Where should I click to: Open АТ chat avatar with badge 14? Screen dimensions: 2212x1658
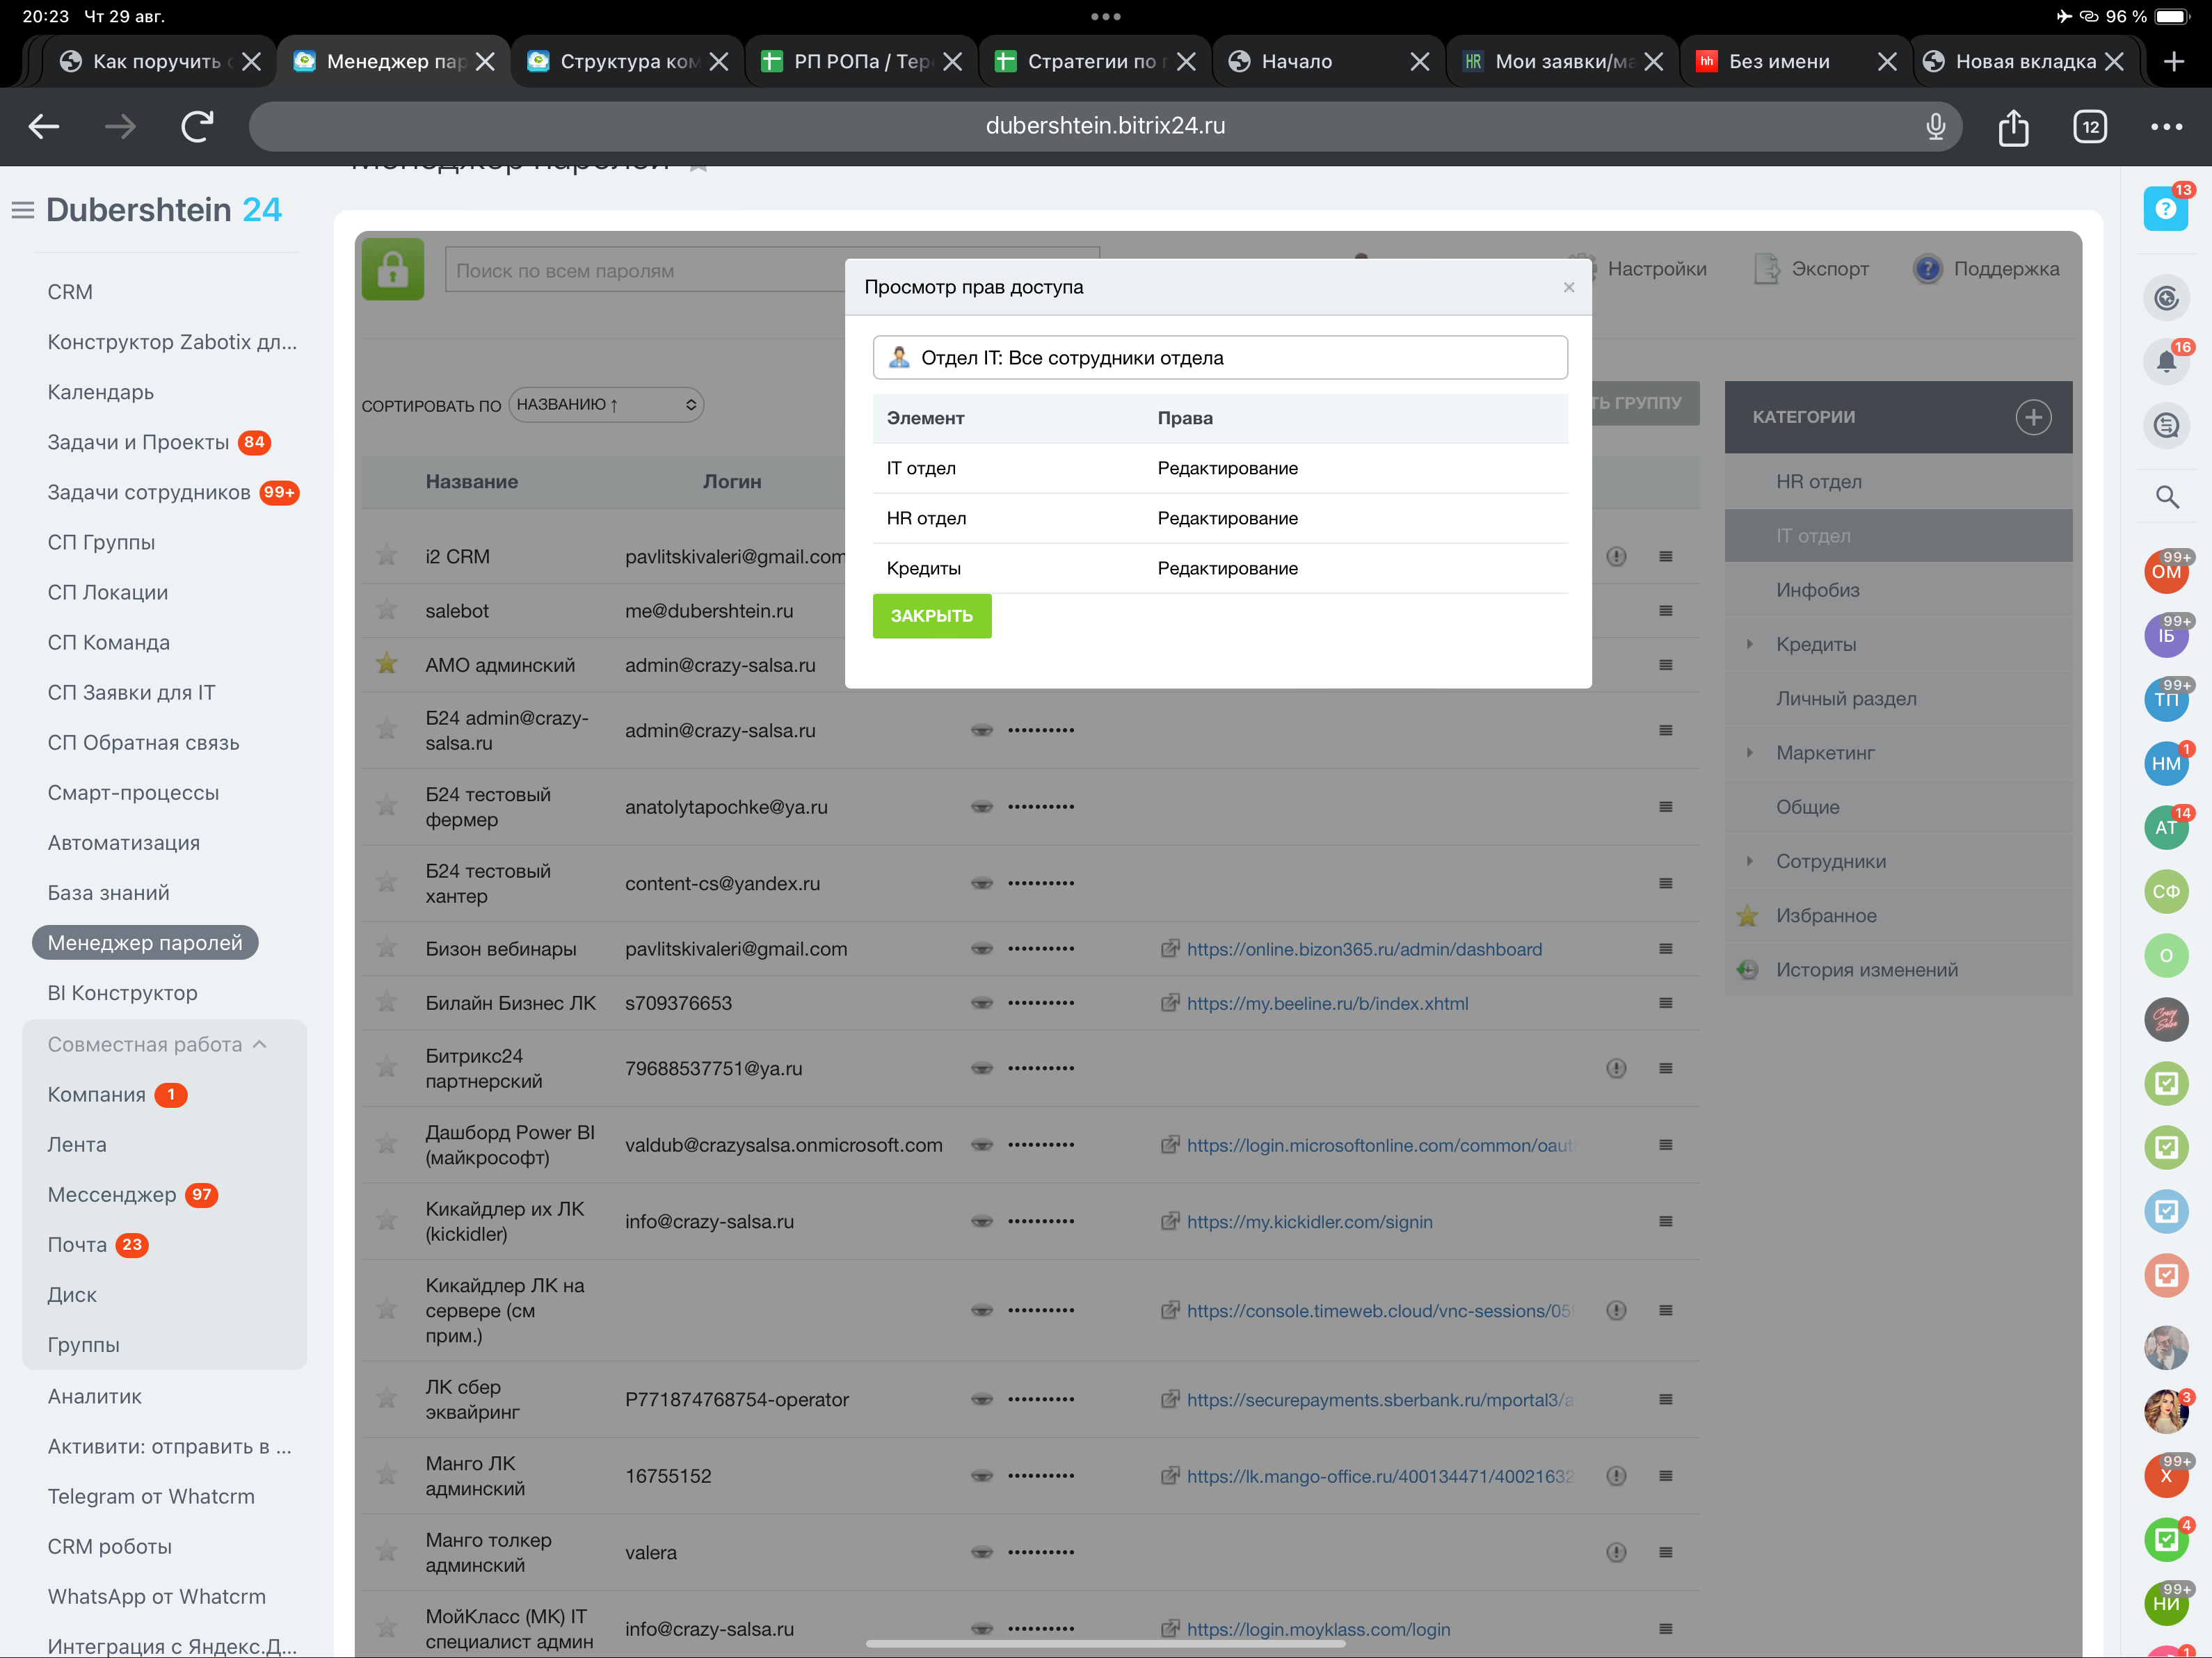[x=2166, y=827]
